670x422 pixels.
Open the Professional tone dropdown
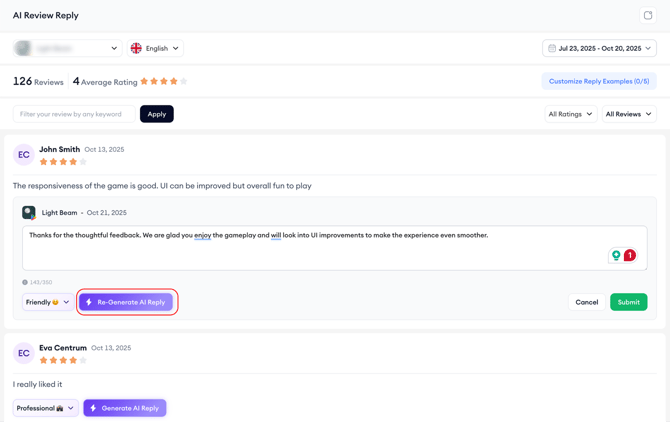click(x=46, y=408)
